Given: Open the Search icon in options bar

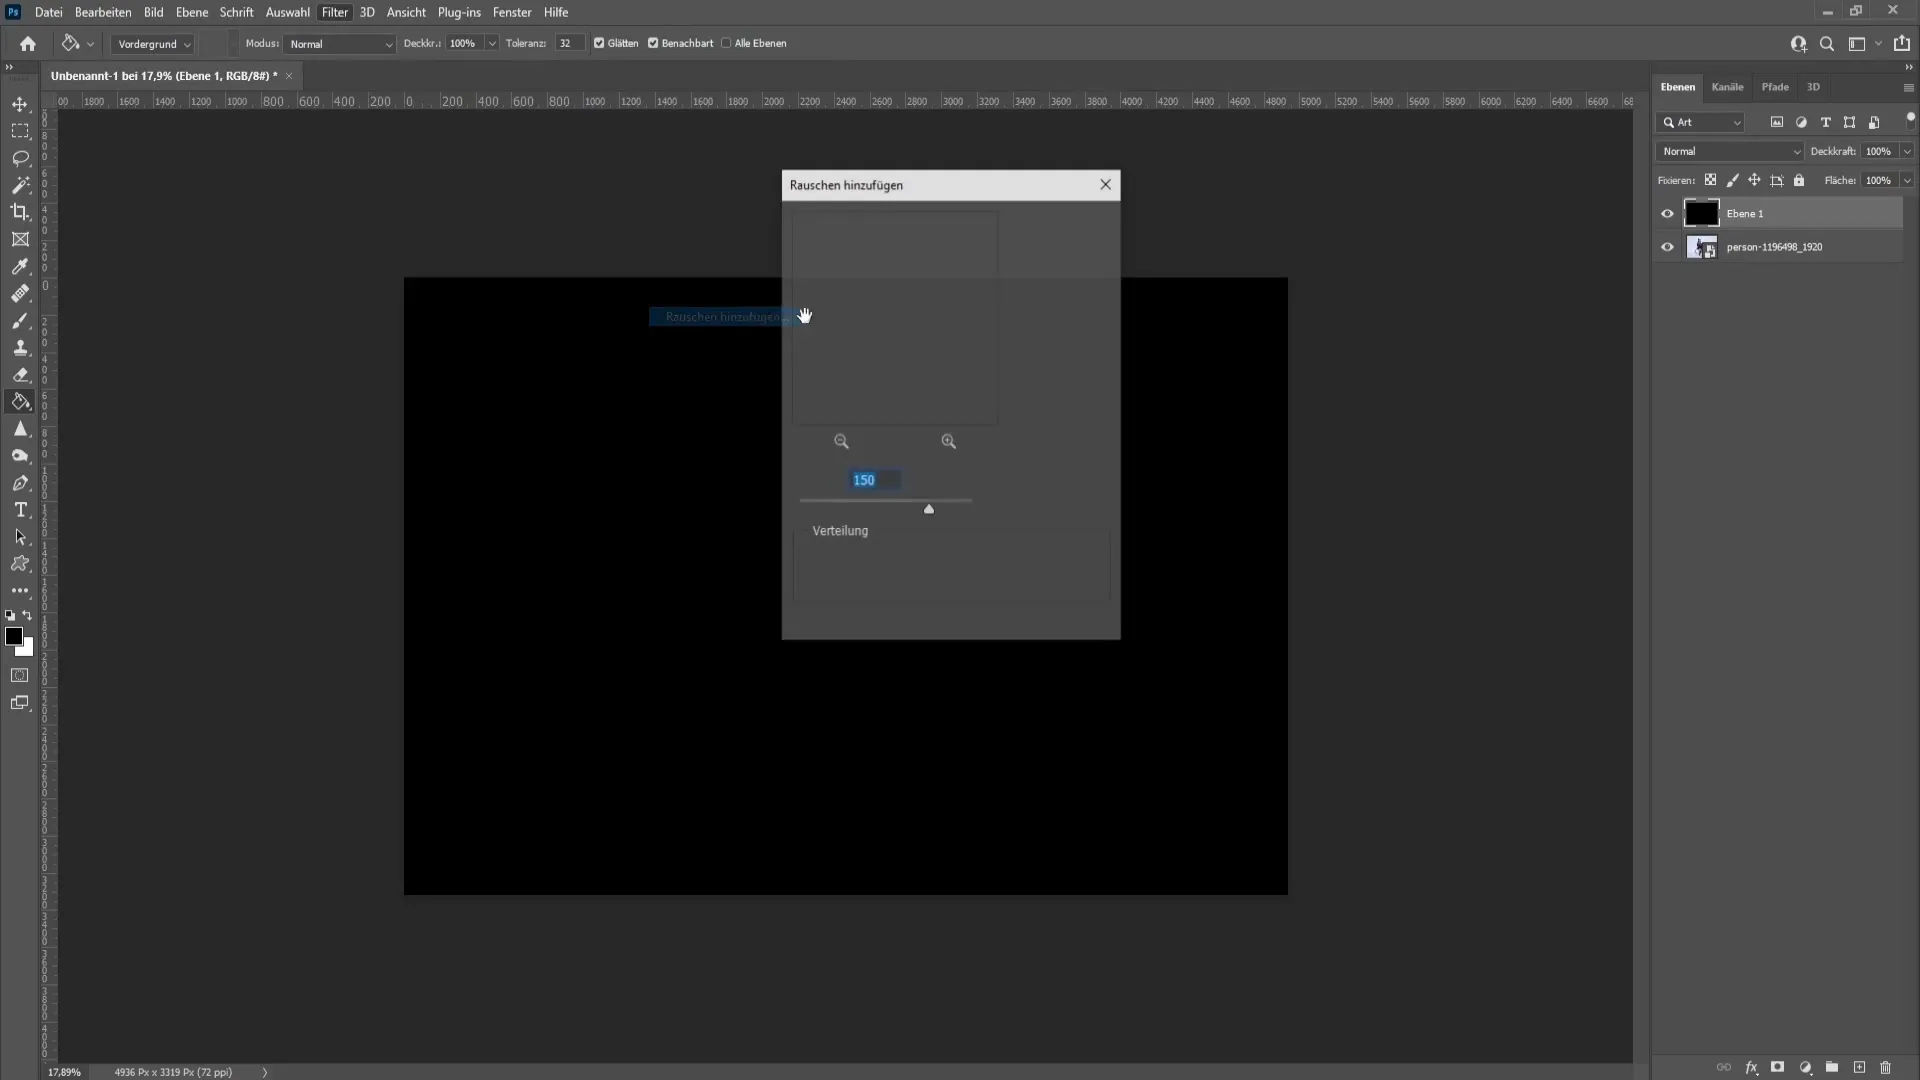Looking at the screenshot, I should click(1827, 43).
